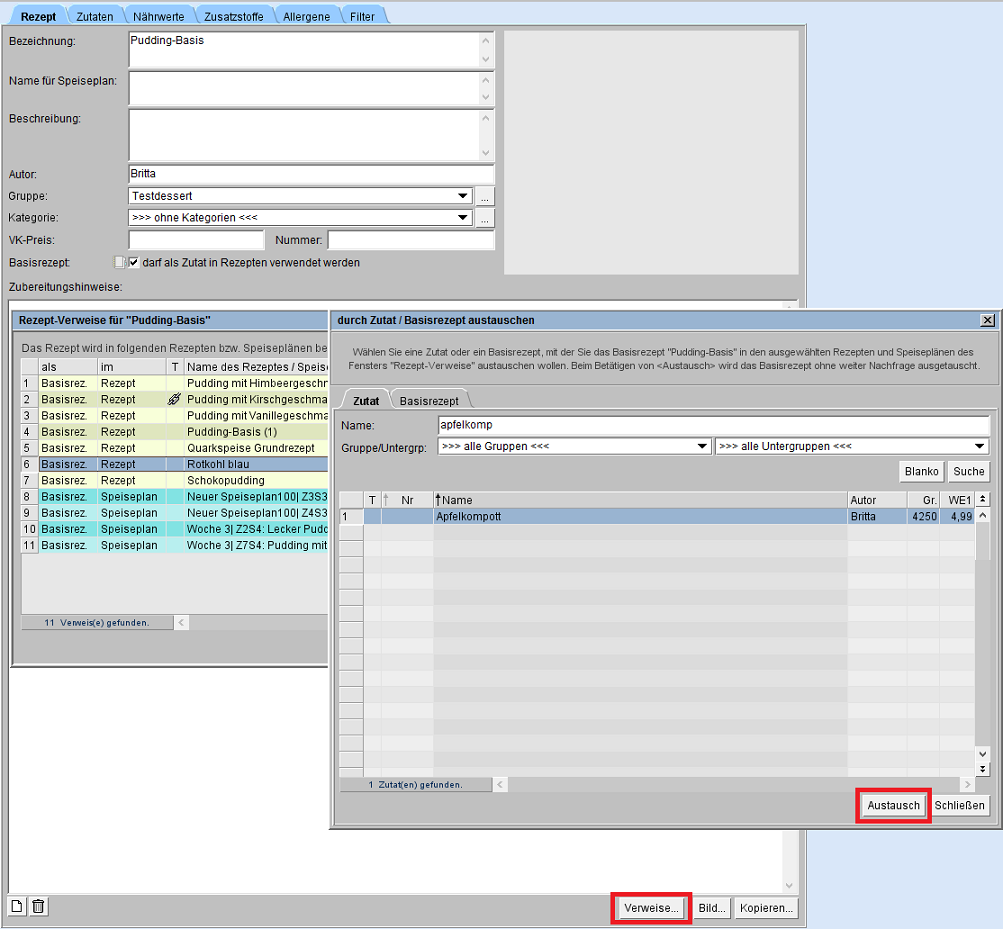Image resolution: width=1003 pixels, height=929 pixels.
Task: Click the Suche button
Action: (968, 471)
